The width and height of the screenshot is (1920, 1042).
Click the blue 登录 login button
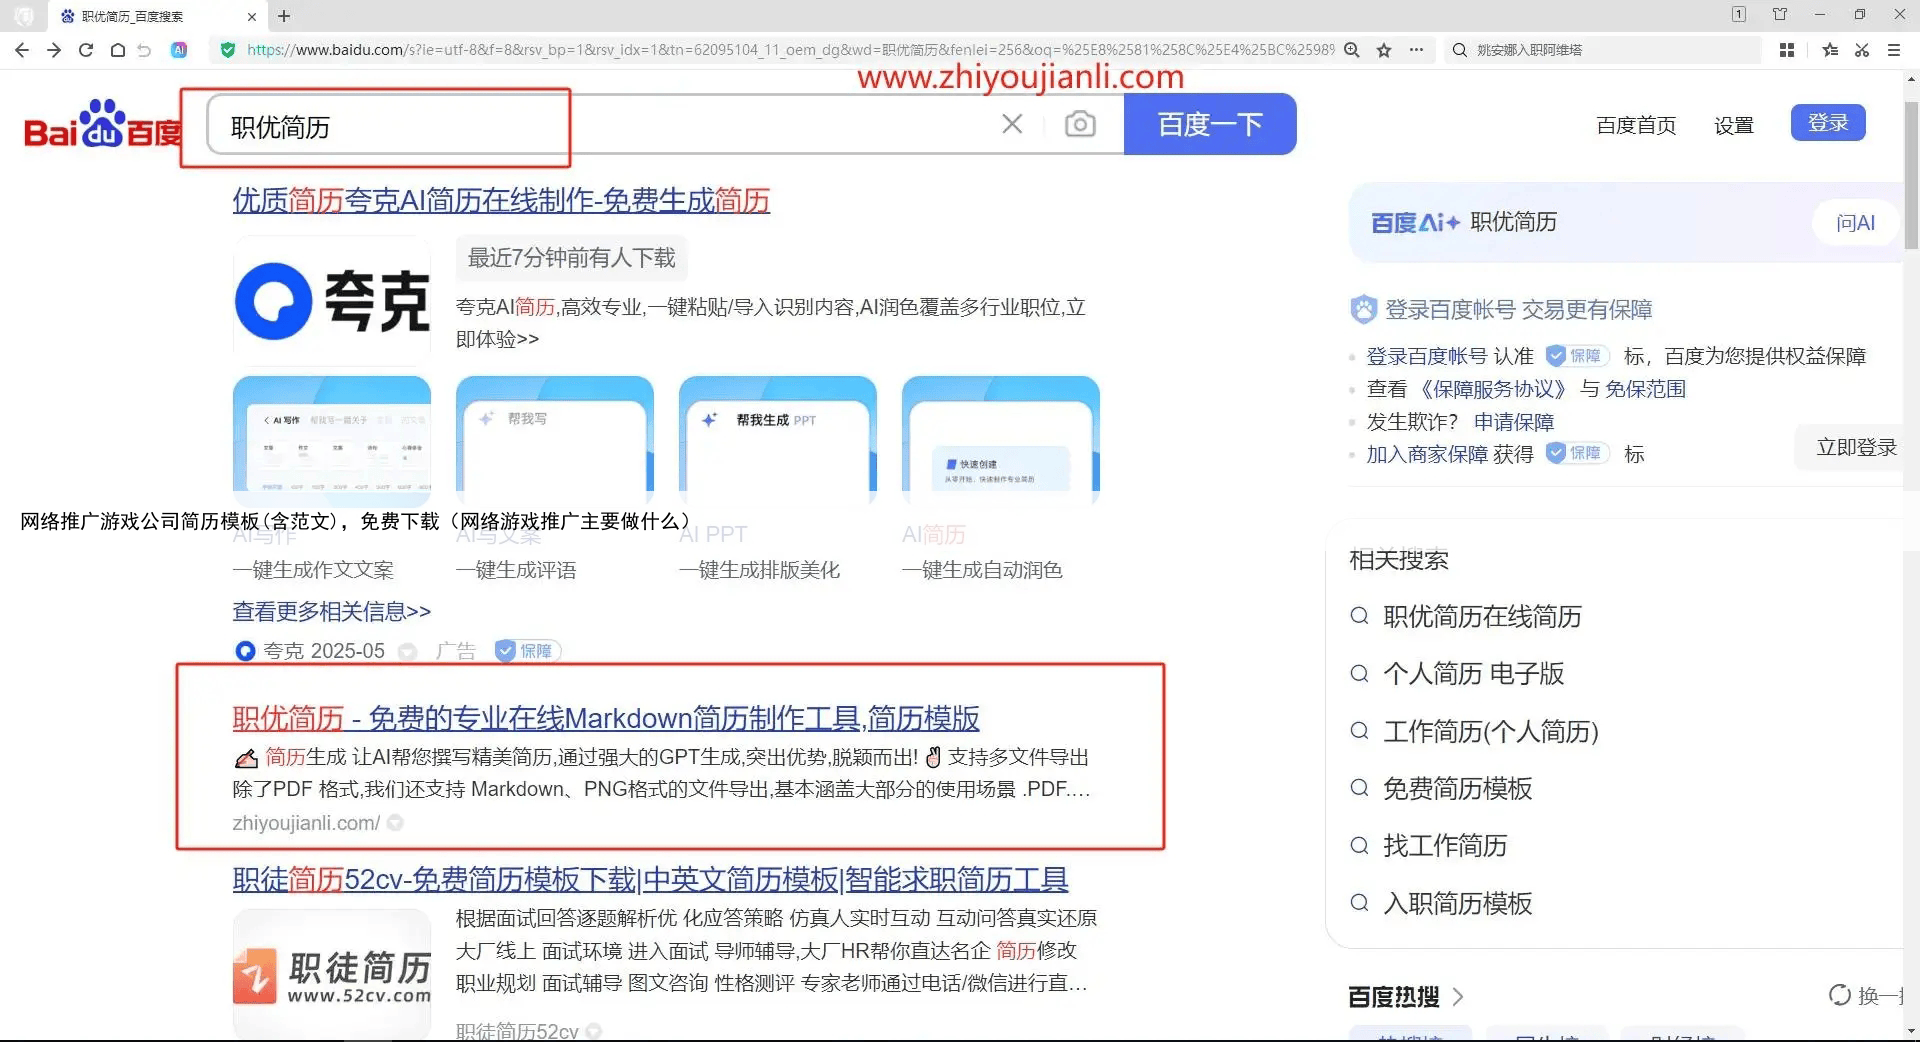(1827, 123)
